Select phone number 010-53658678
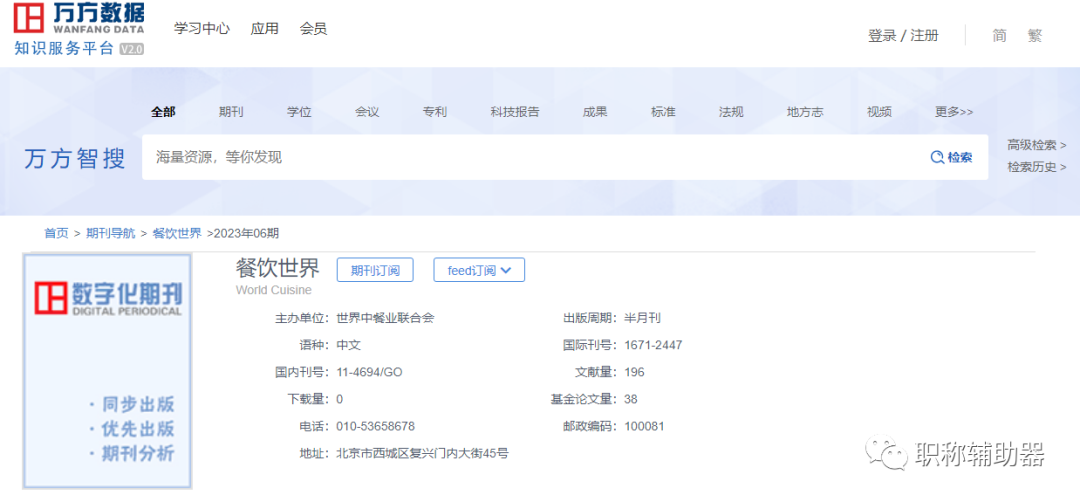This screenshot has height=502, width=1080. [375, 426]
